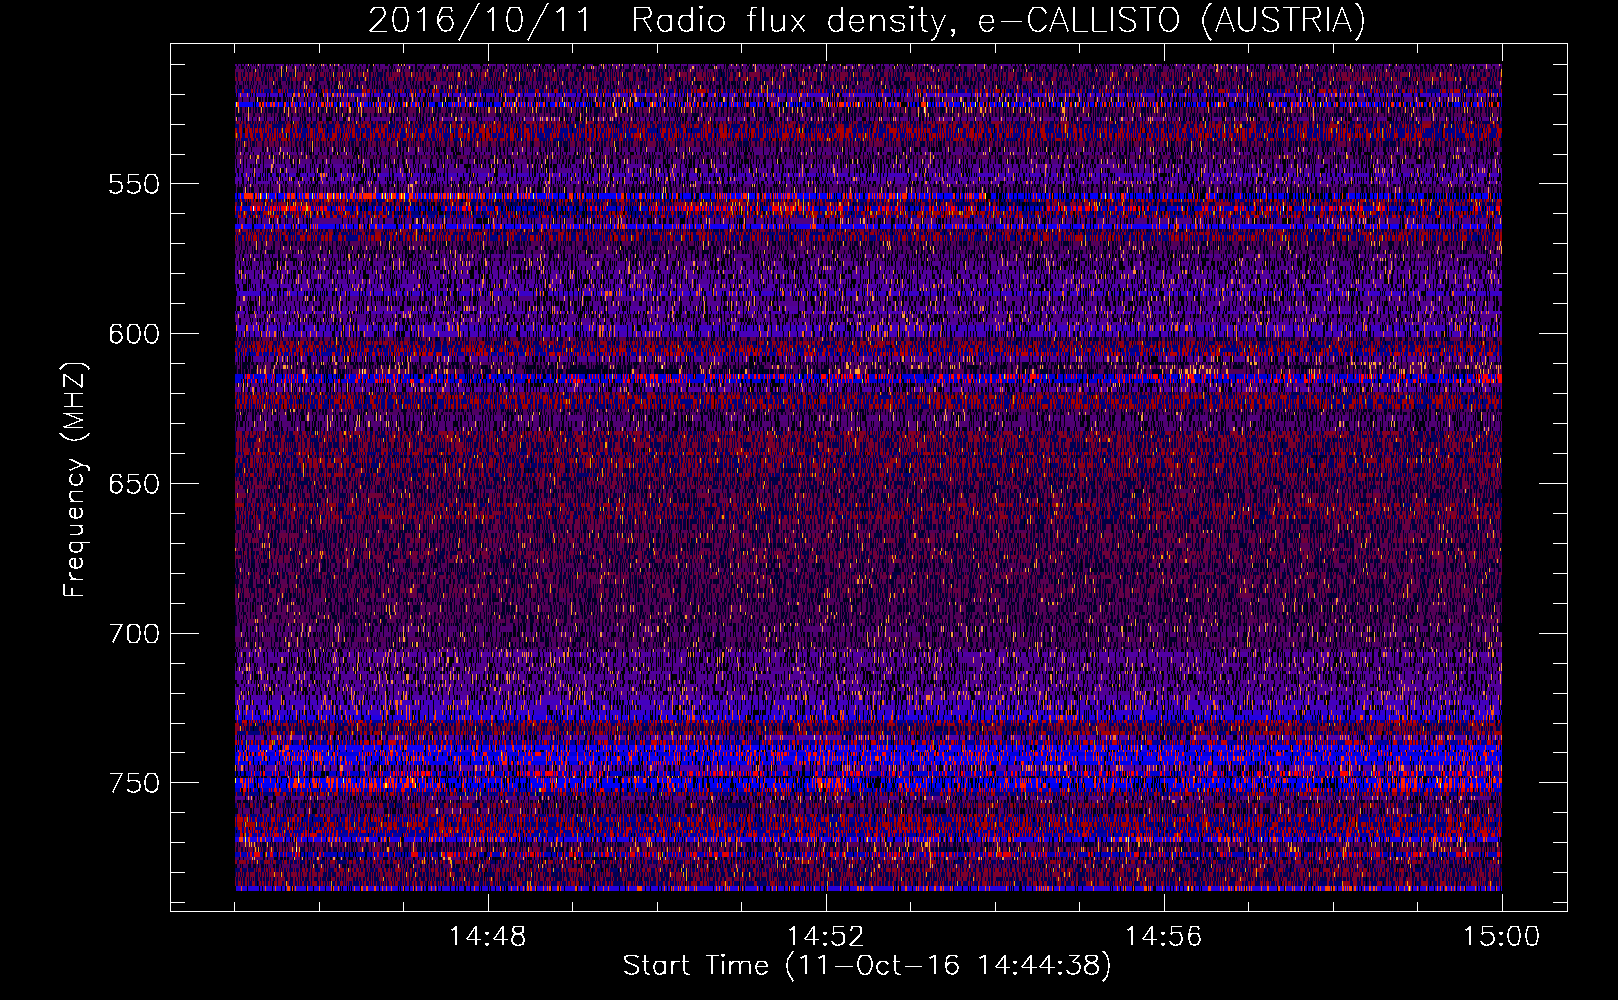Image resolution: width=1618 pixels, height=1000 pixels.
Task: Click the 600 frequency tick label
Action: coord(134,334)
